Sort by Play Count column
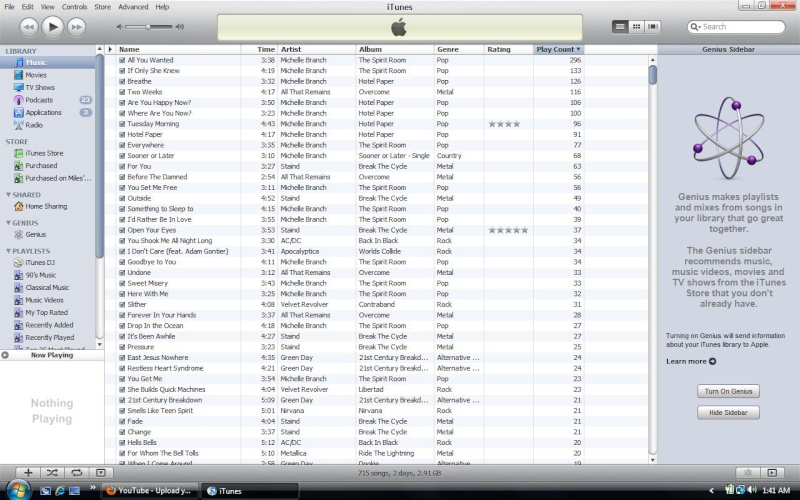This screenshot has height=500, width=800. click(x=558, y=49)
